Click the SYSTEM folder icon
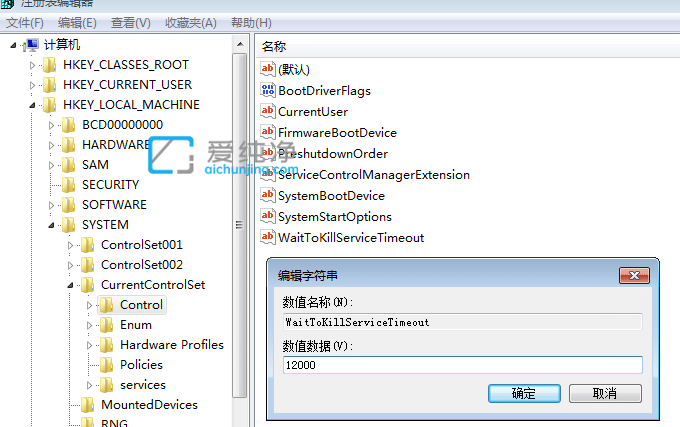This screenshot has width=680, height=427. click(69, 225)
